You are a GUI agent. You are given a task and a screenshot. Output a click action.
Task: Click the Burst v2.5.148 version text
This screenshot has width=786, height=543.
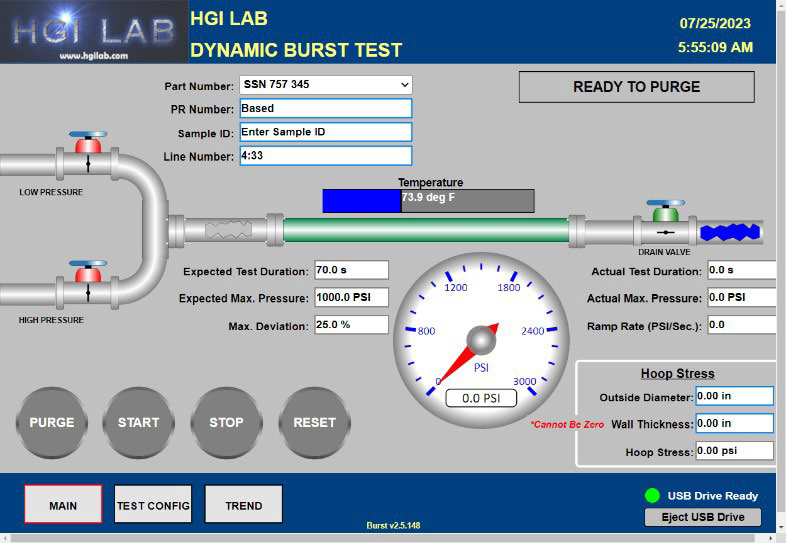[394, 525]
